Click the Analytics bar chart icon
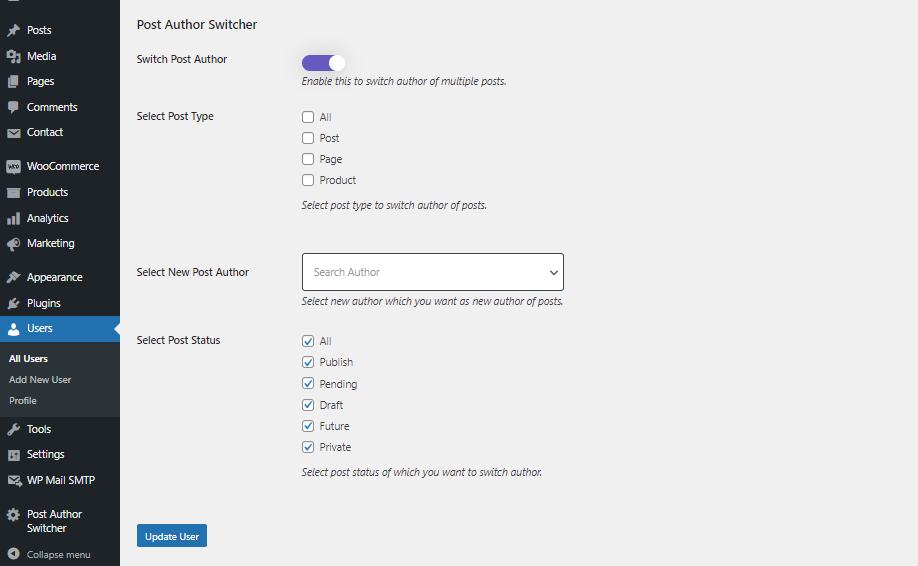918x566 pixels. click(13, 218)
